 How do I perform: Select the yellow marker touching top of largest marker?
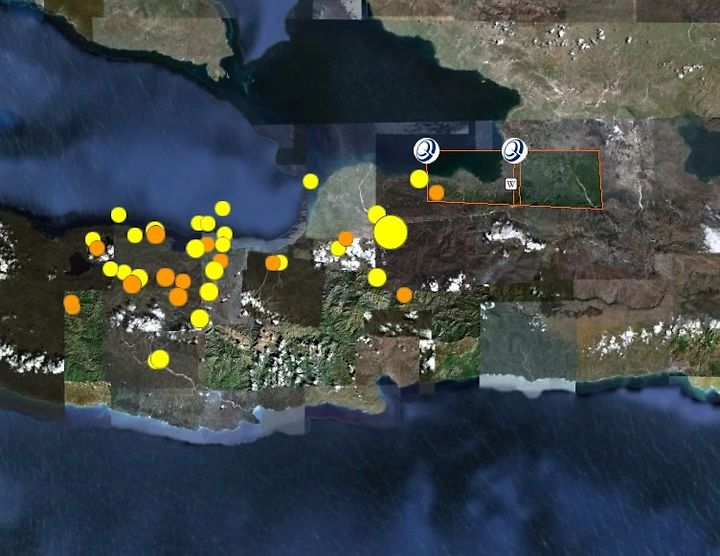tap(377, 214)
